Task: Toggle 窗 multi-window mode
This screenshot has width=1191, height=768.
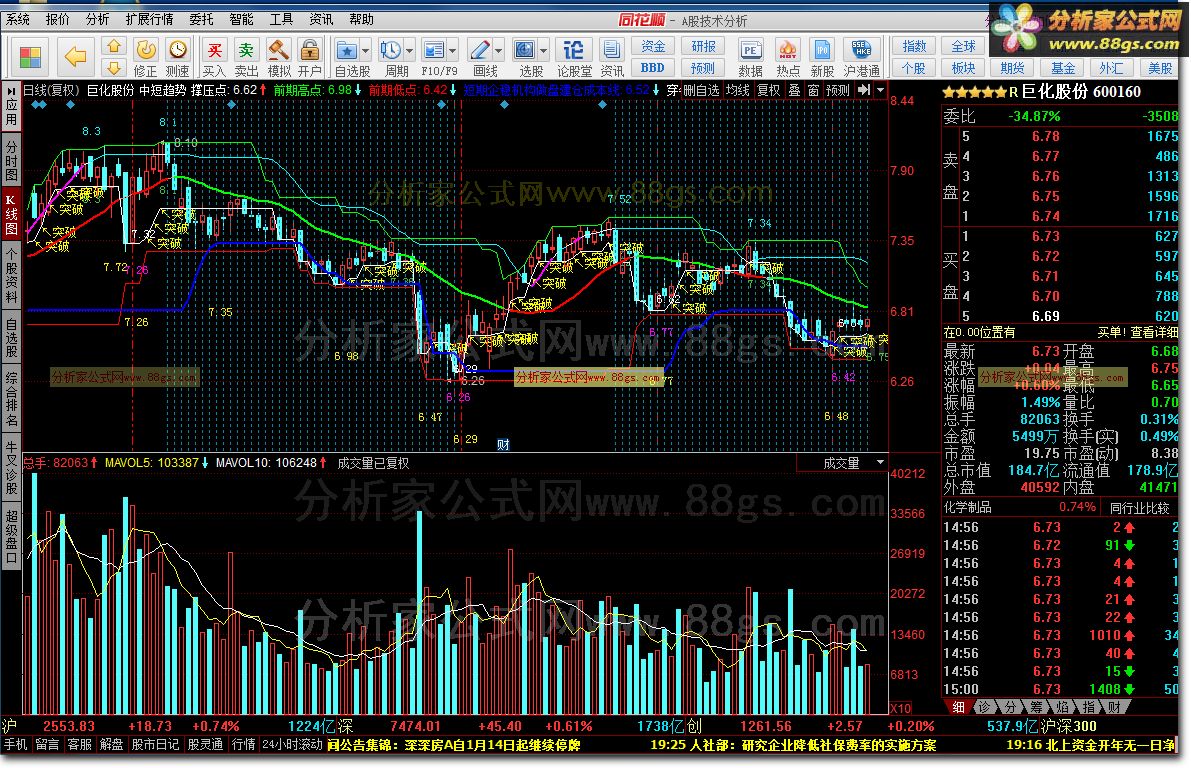Action: 813,90
